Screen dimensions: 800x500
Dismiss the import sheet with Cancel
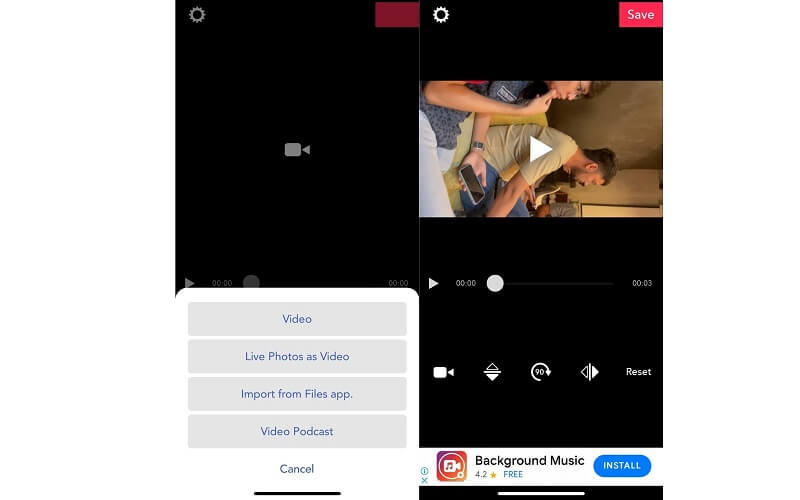(x=297, y=468)
